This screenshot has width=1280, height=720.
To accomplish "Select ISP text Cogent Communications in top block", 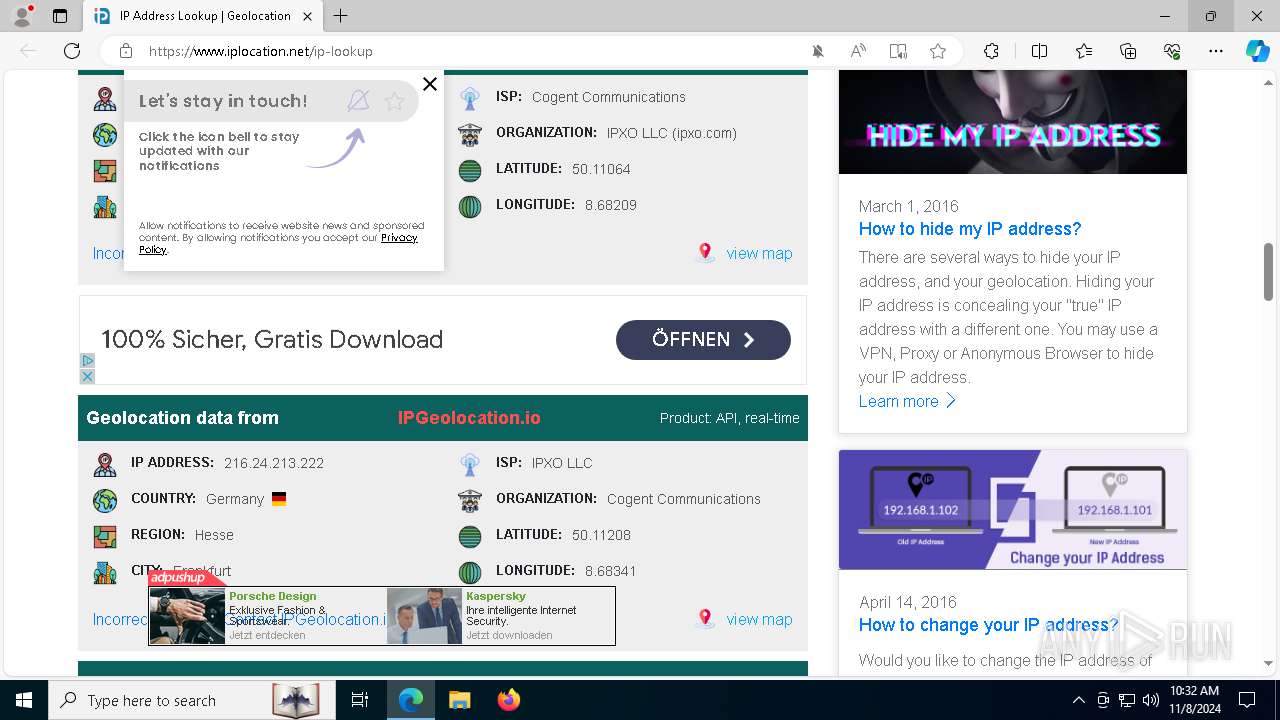I will tap(608, 97).
